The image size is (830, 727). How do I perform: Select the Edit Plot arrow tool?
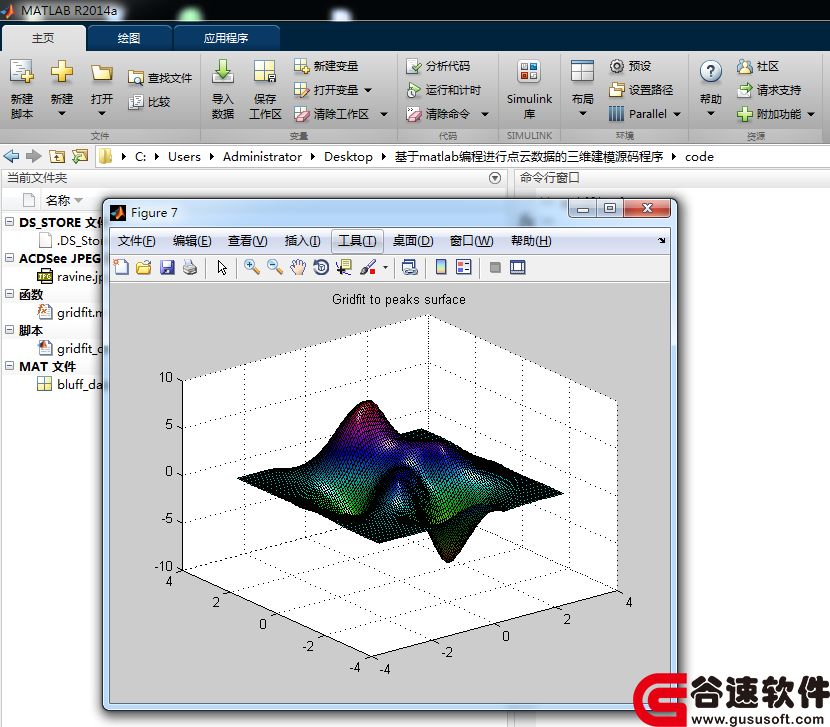point(222,267)
